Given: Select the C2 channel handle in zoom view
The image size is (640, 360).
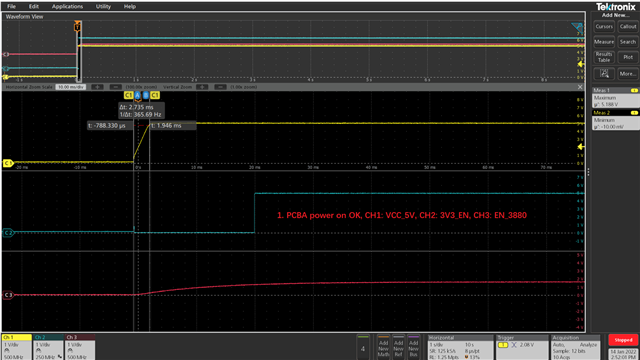Looking at the screenshot, I should click(x=8, y=233).
